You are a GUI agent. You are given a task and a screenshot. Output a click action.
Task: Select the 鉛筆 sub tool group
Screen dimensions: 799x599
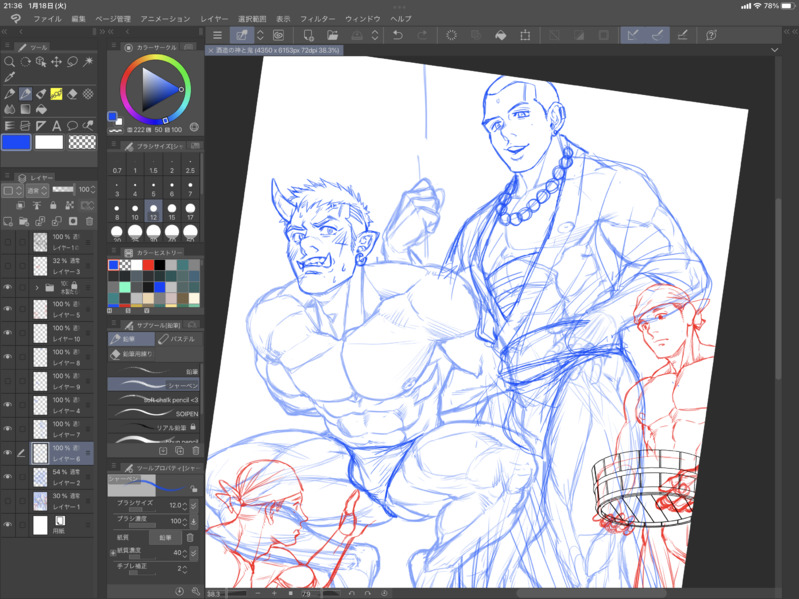(x=130, y=339)
